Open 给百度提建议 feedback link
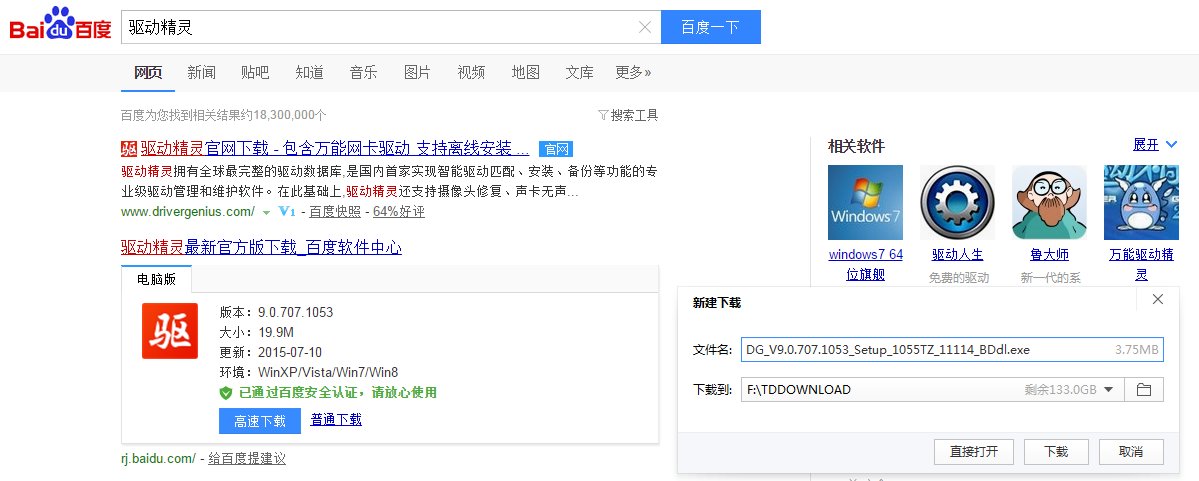The width and height of the screenshot is (1199, 481). point(247,459)
